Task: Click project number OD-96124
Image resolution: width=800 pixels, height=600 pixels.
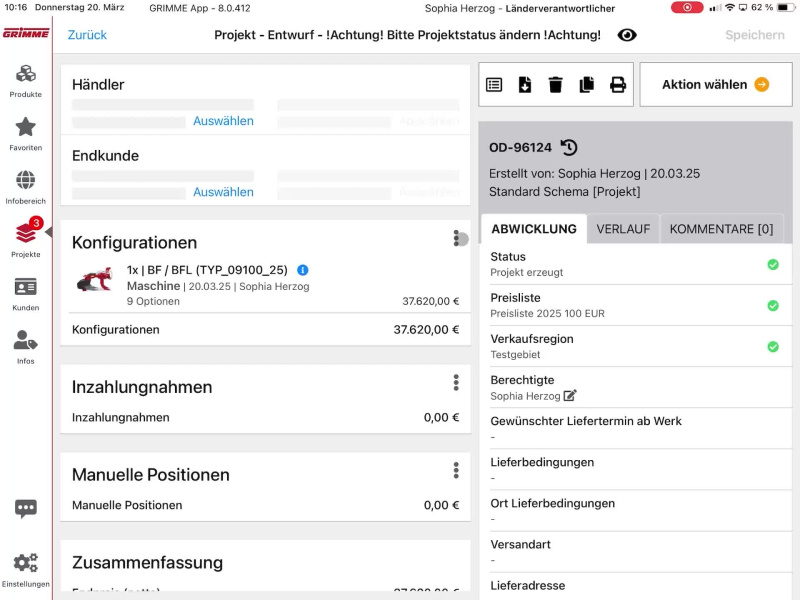Action: click(x=520, y=147)
